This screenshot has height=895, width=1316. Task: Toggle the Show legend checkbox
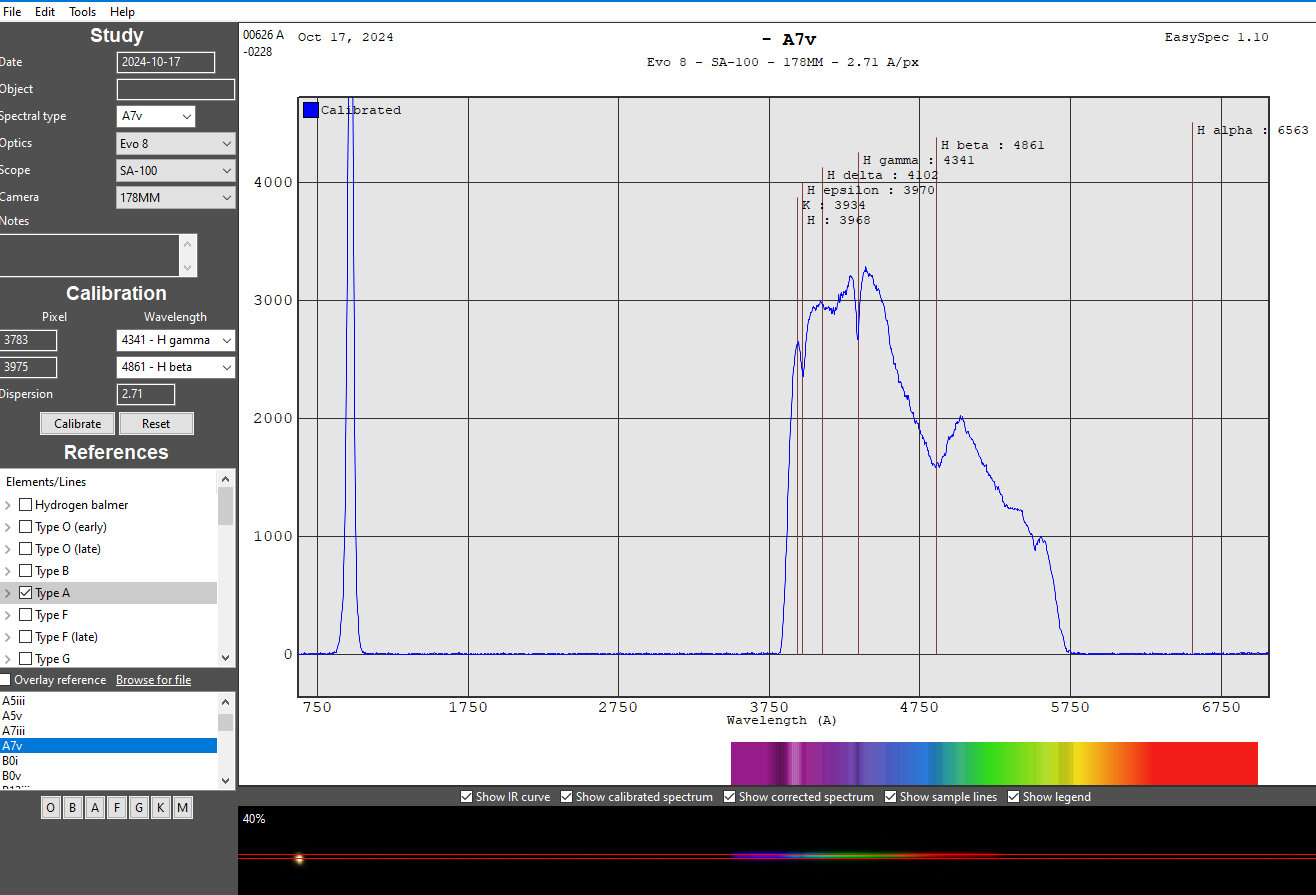1013,797
